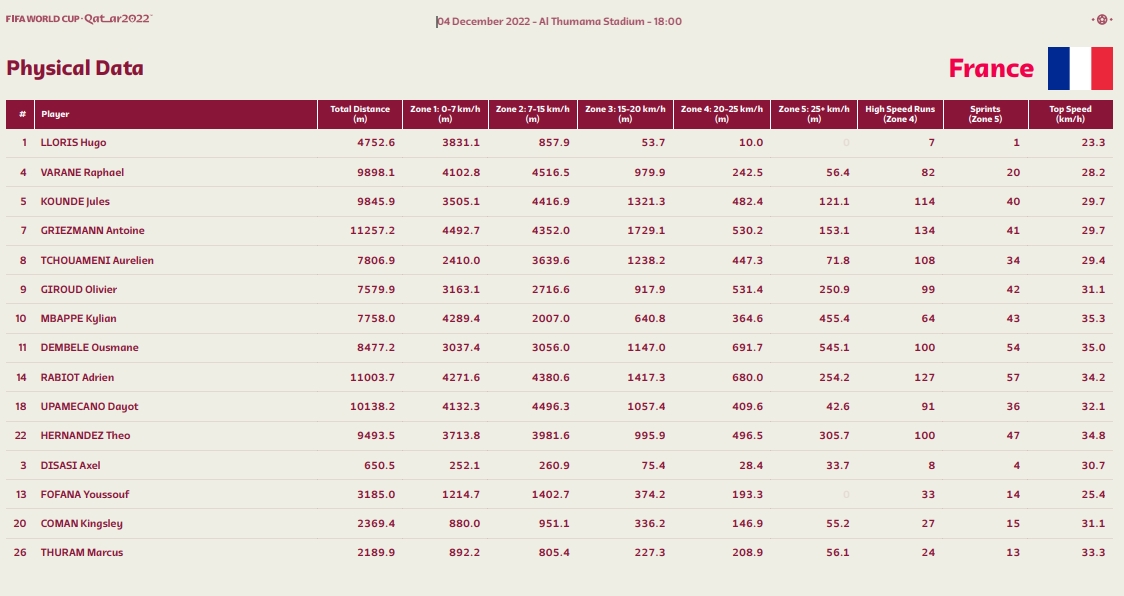This screenshot has width=1124, height=596.
Task: Click the Physical Data heading
Action: 75,68
